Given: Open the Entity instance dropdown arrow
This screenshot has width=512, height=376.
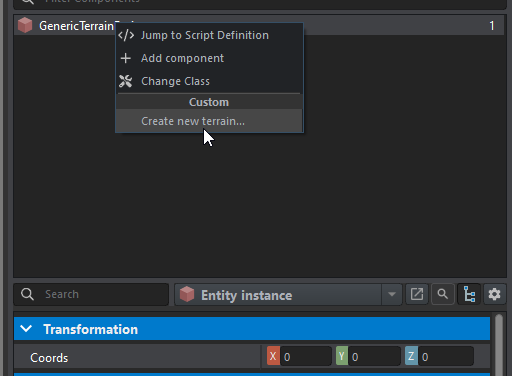Looking at the screenshot, I should pyautogui.click(x=392, y=294).
